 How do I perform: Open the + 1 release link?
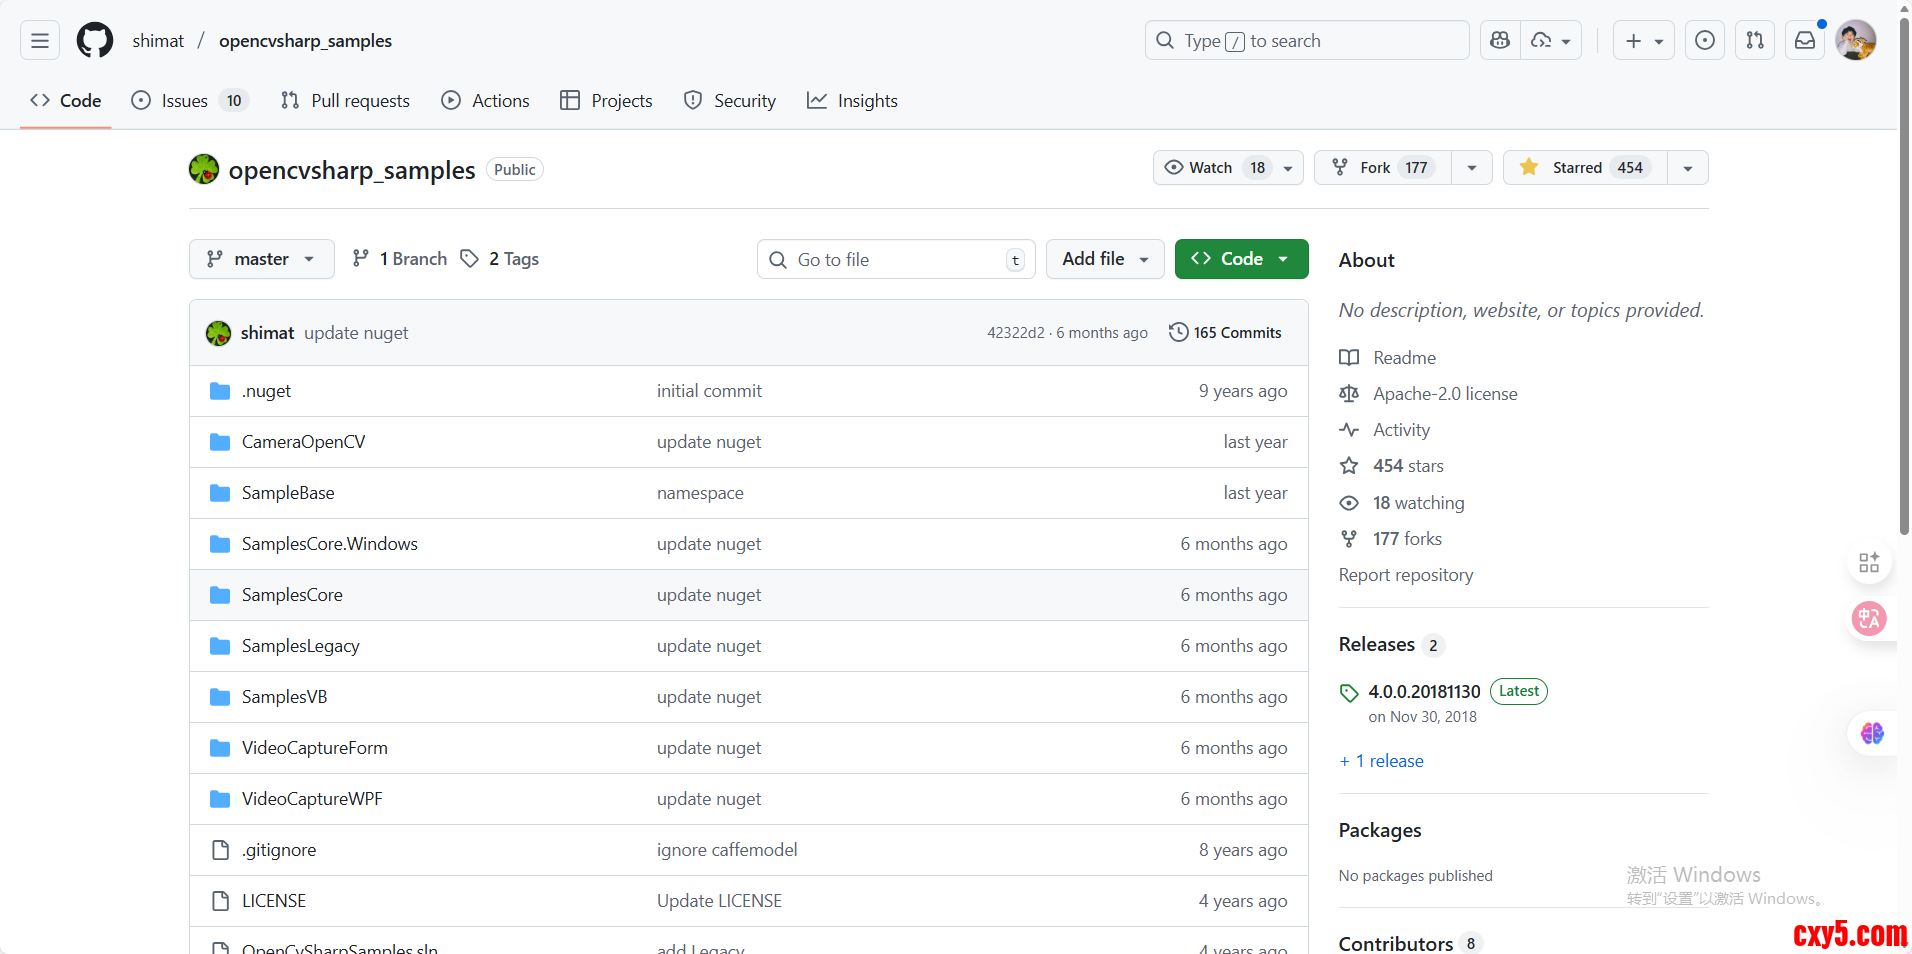[x=1381, y=761]
